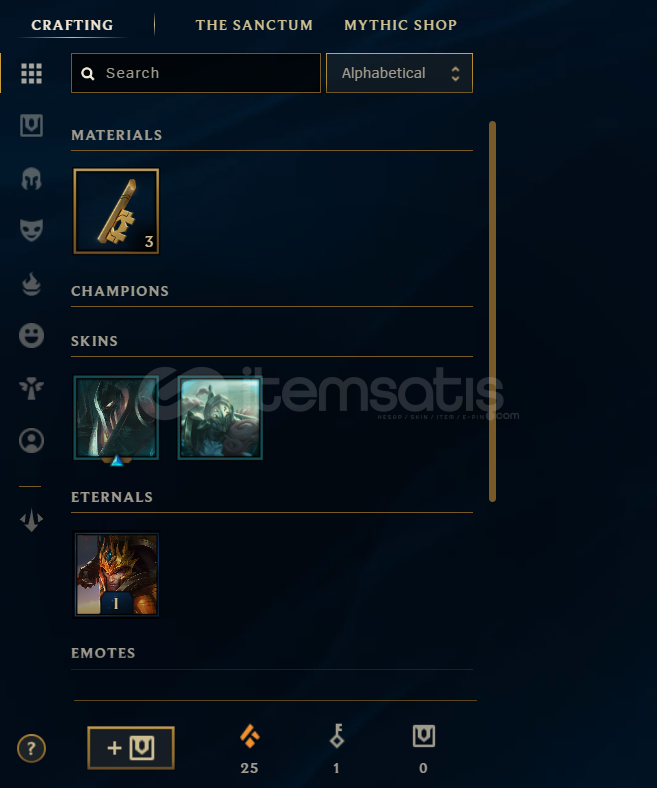
Task: Show ward skins flame filter
Action: tap(31, 284)
